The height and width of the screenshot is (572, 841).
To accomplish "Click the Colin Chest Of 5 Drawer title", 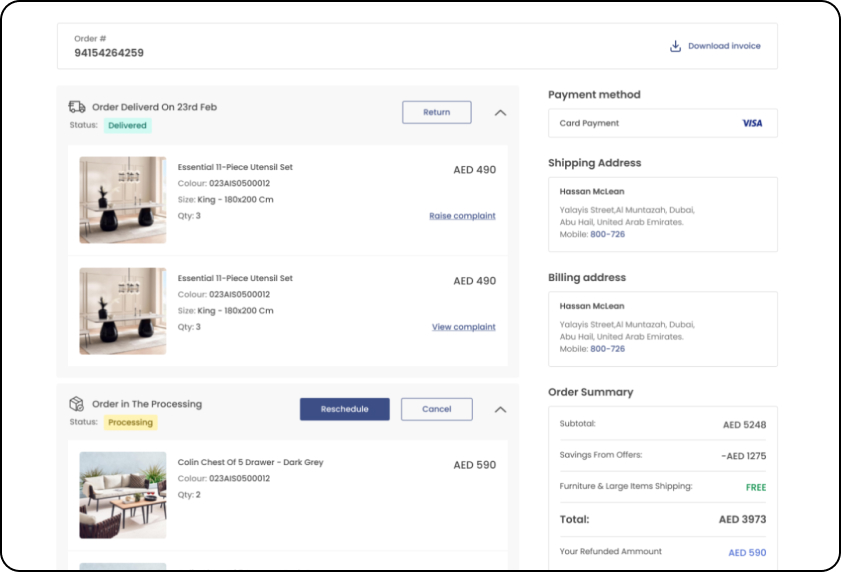I will click(x=250, y=462).
